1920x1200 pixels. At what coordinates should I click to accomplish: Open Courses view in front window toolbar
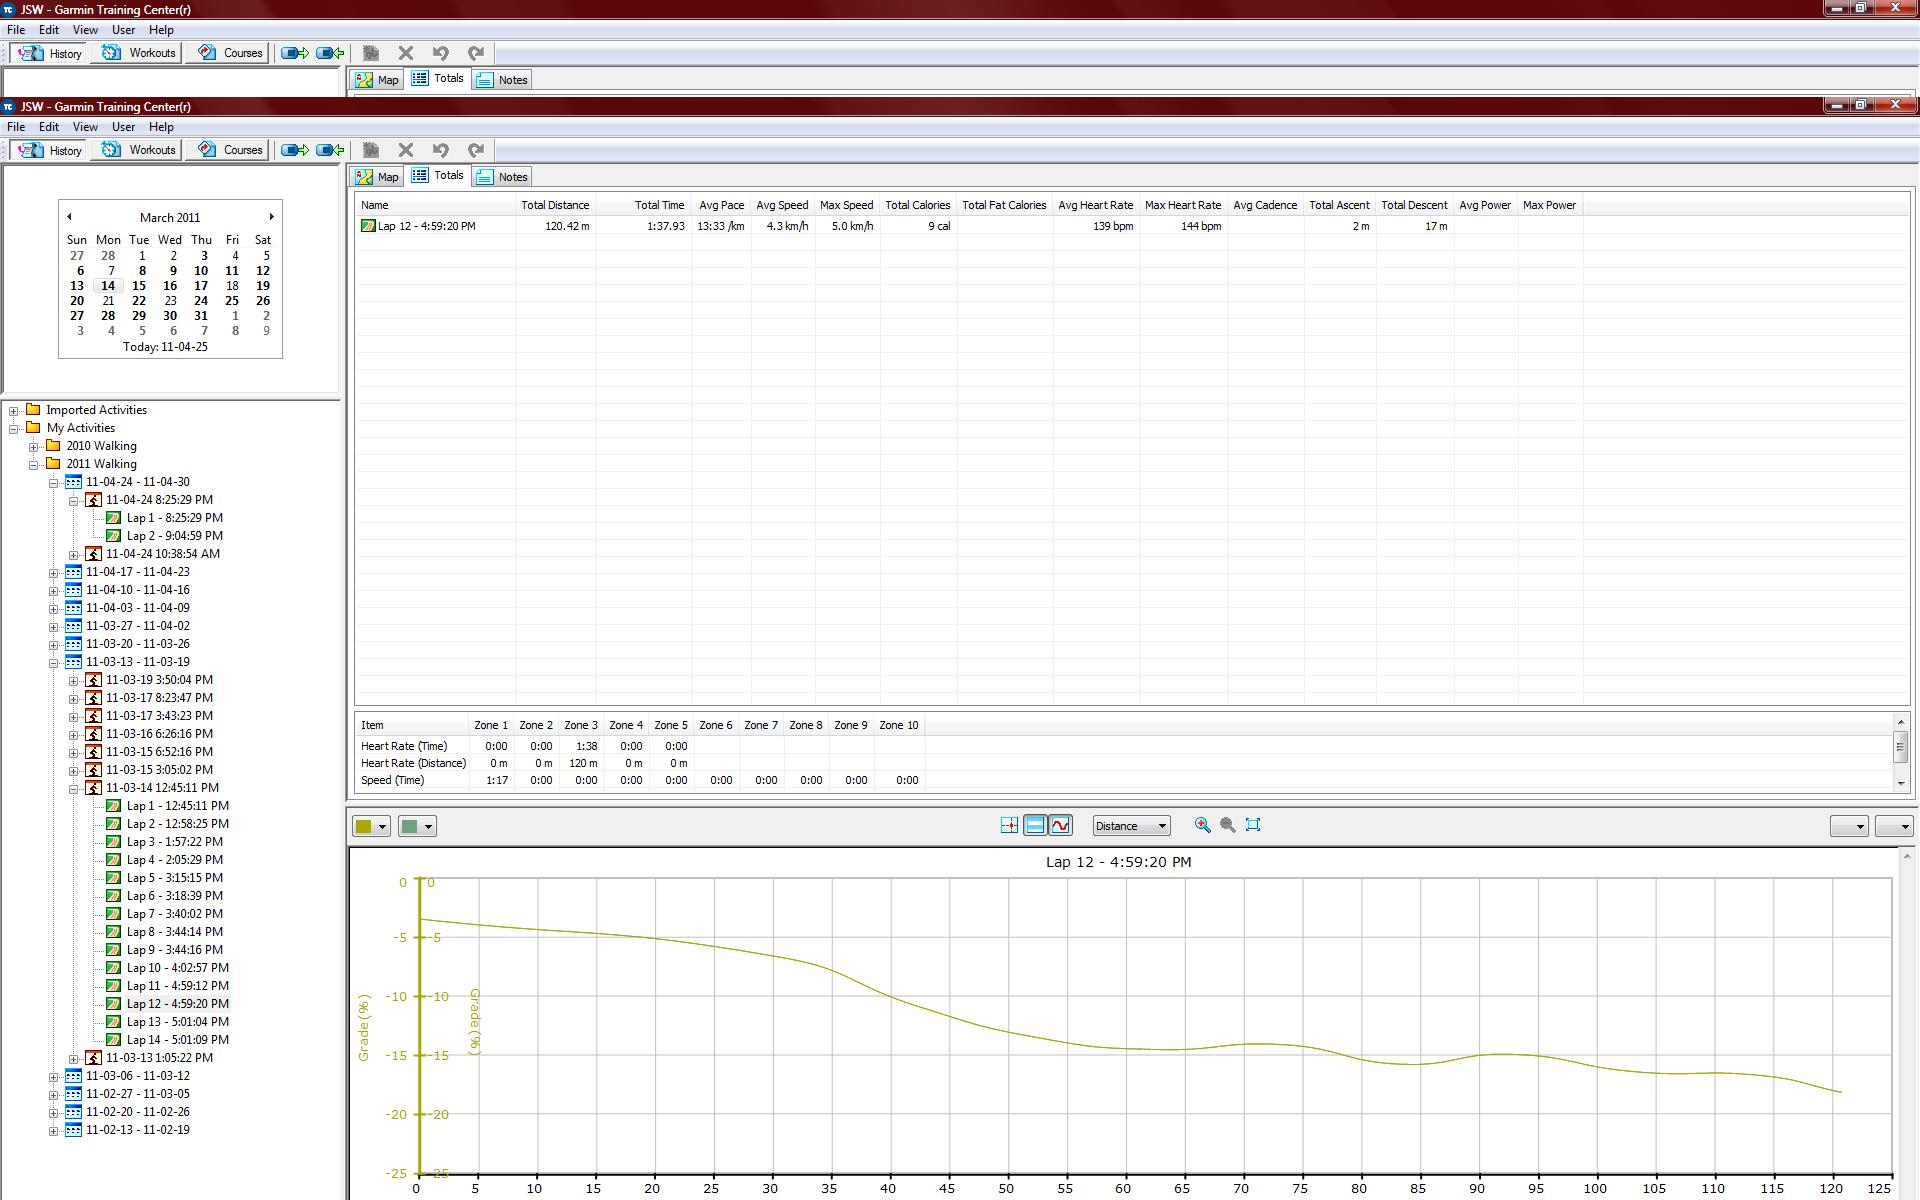click(x=230, y=150)
